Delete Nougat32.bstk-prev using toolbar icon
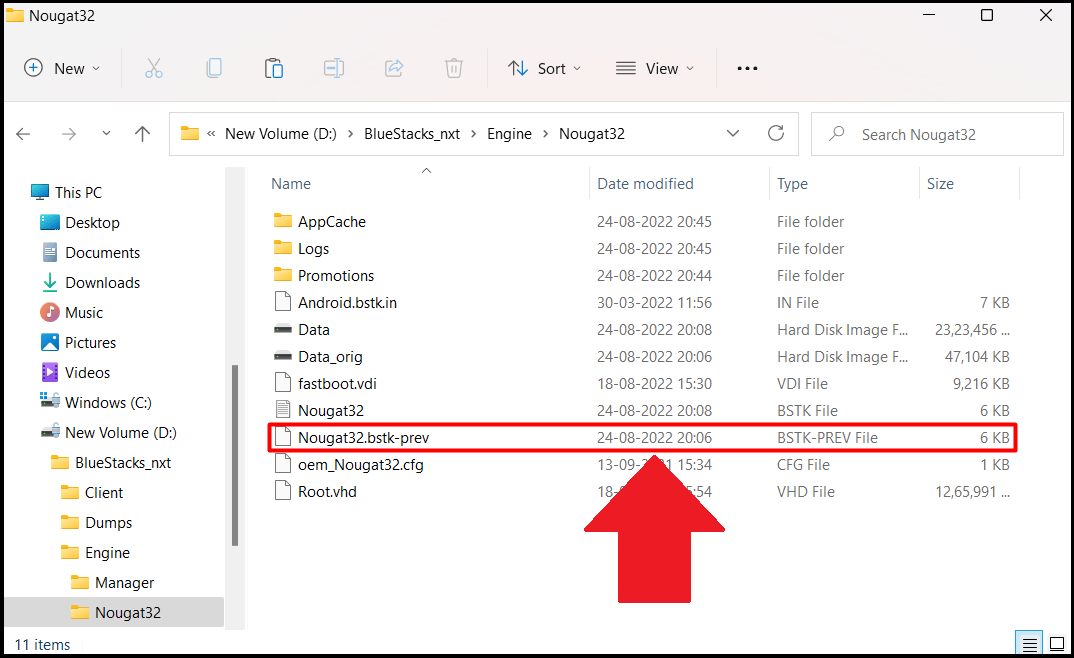The height and width of the screenshot is (658, 1074). 454,68
